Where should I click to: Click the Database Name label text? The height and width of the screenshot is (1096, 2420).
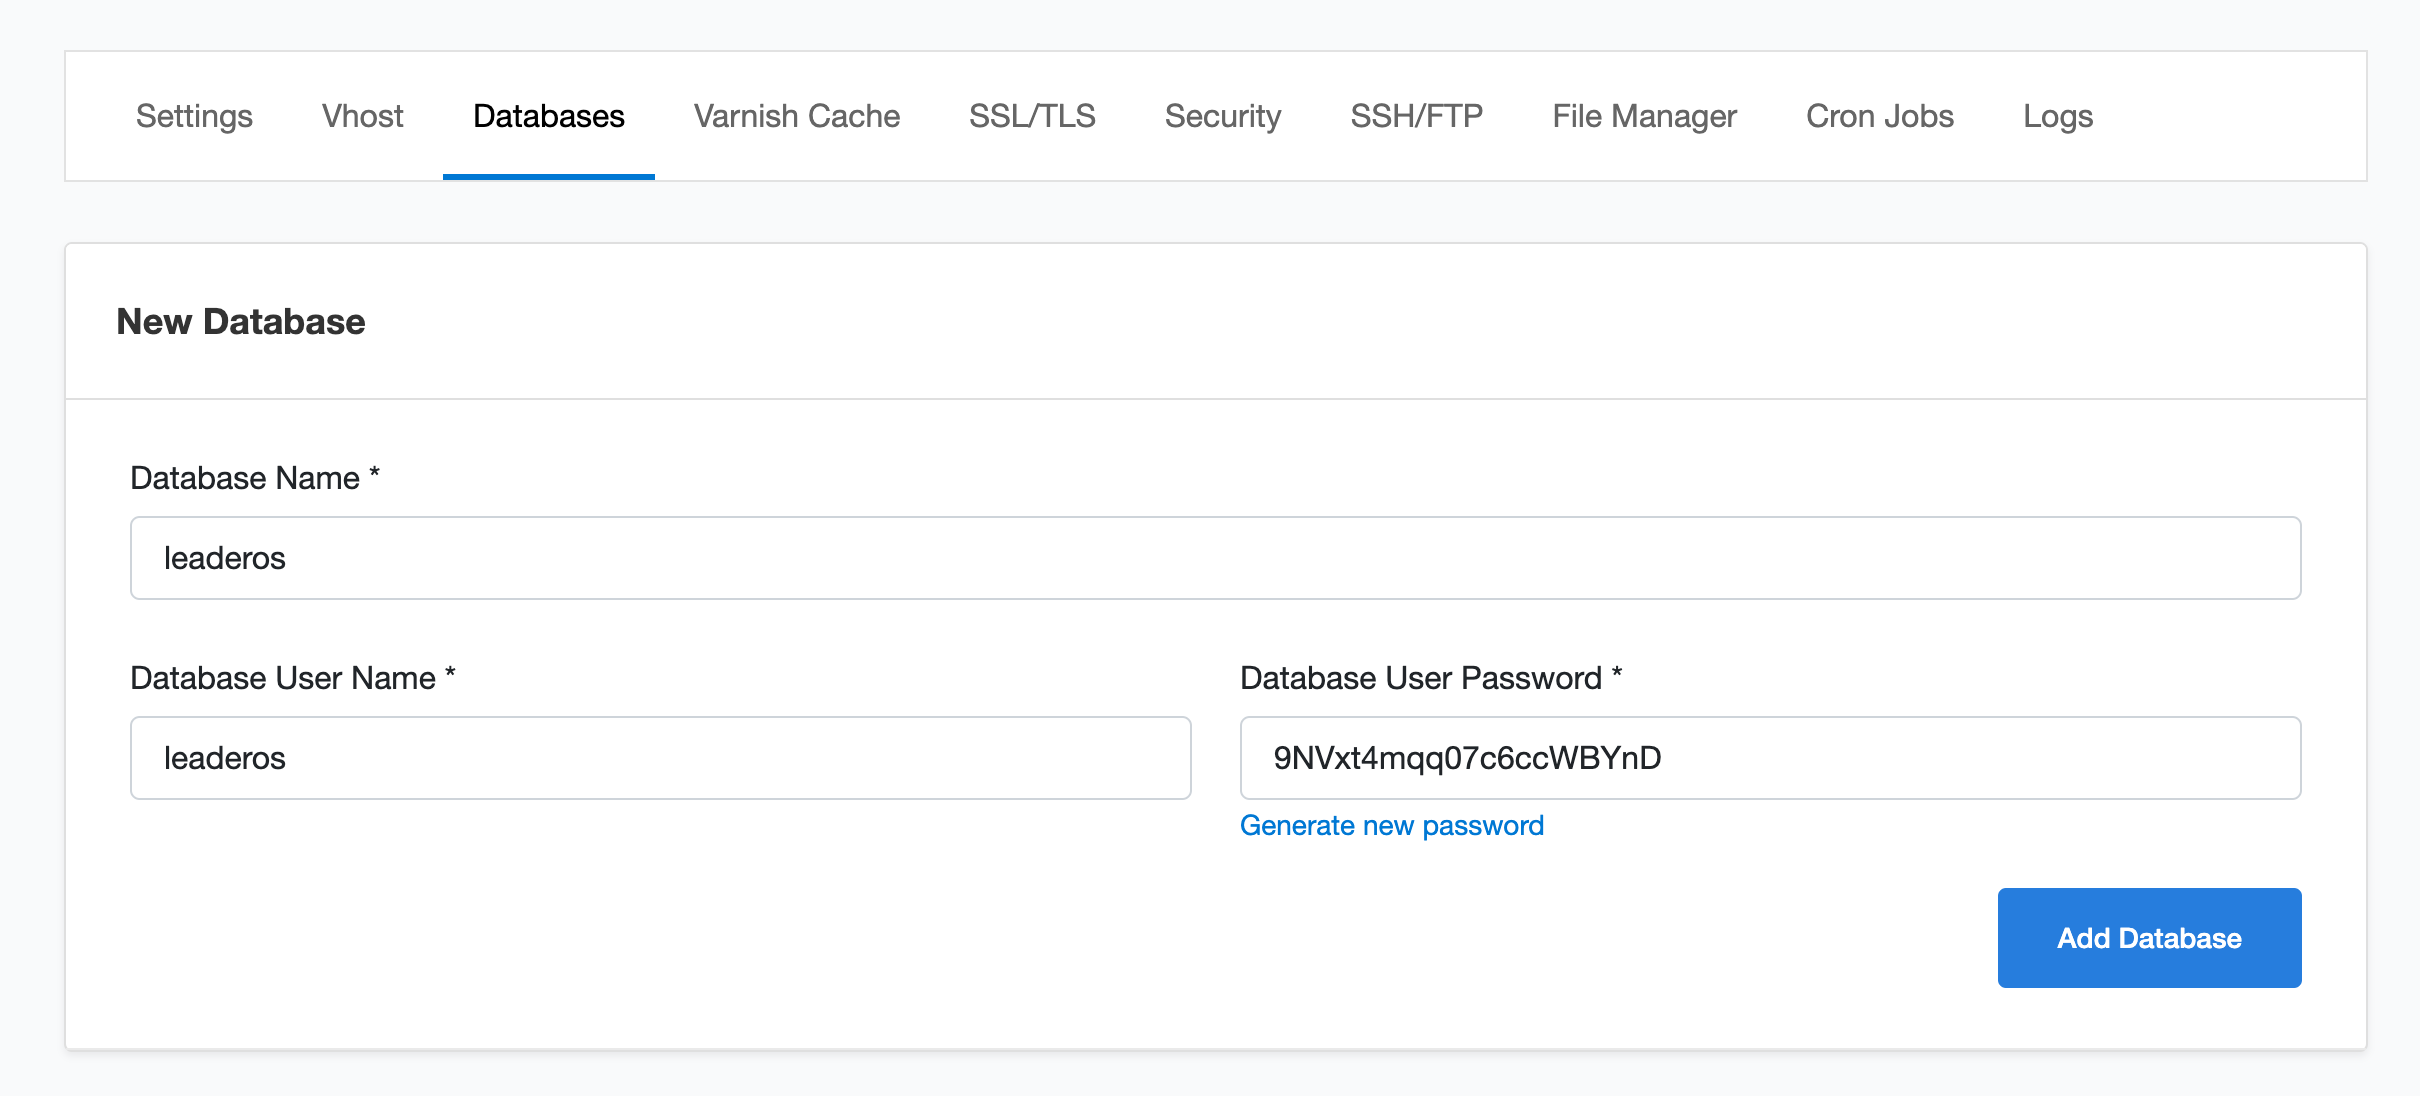click(x=245, y=478)
